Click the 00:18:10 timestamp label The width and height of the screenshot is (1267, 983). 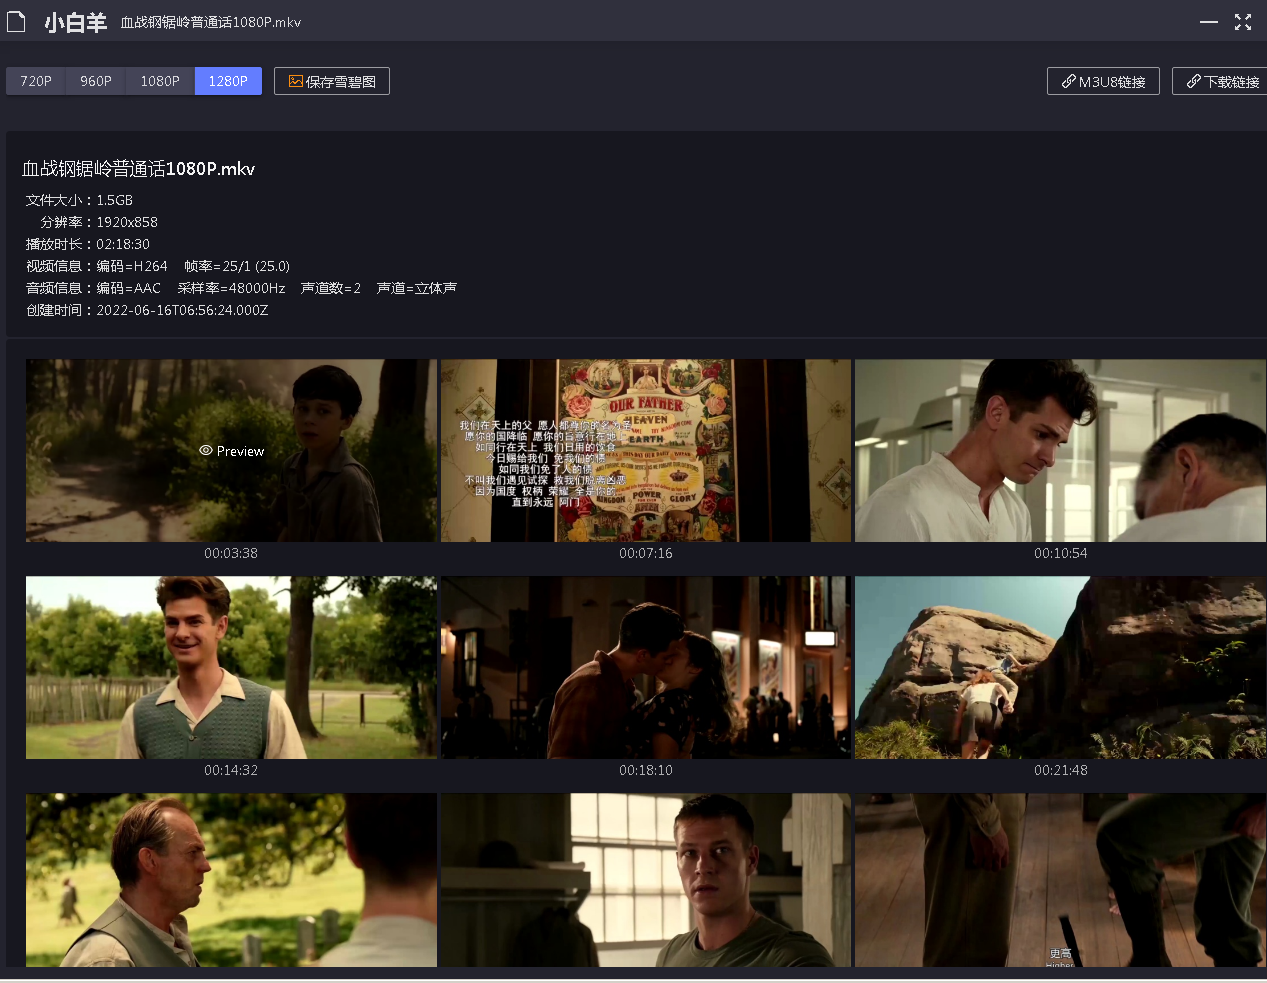click(x=646, y=770)
